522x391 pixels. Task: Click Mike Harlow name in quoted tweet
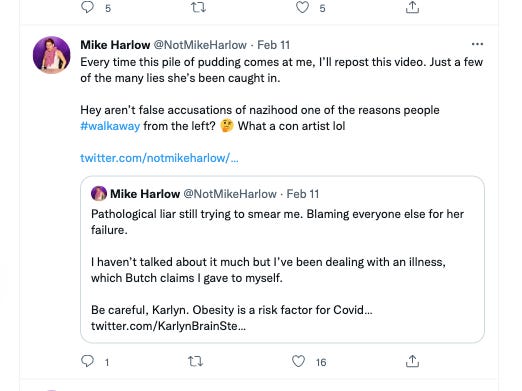pyautogui.click(x=145, y=194)
